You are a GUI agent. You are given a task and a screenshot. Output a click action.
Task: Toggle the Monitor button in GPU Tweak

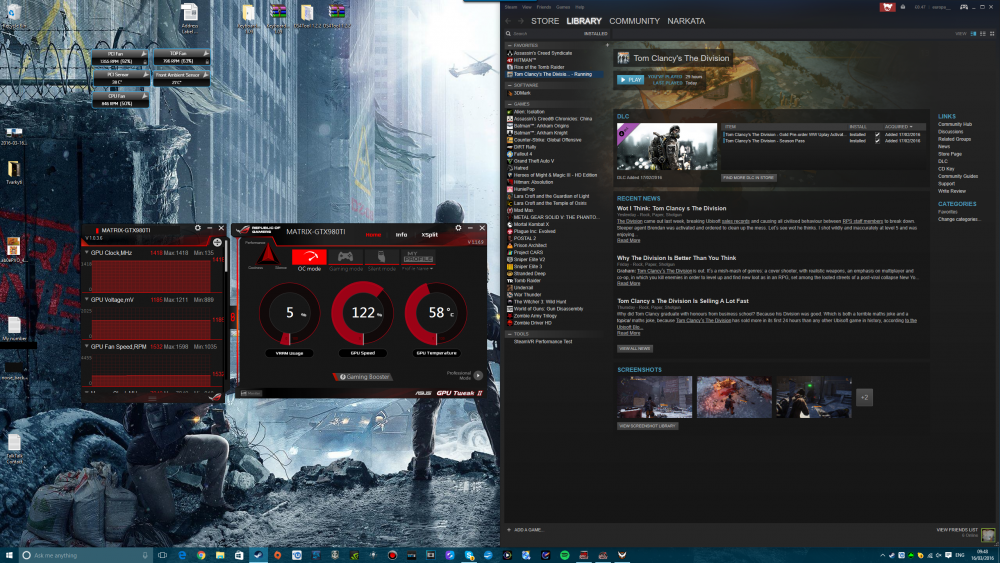(252, 393)
